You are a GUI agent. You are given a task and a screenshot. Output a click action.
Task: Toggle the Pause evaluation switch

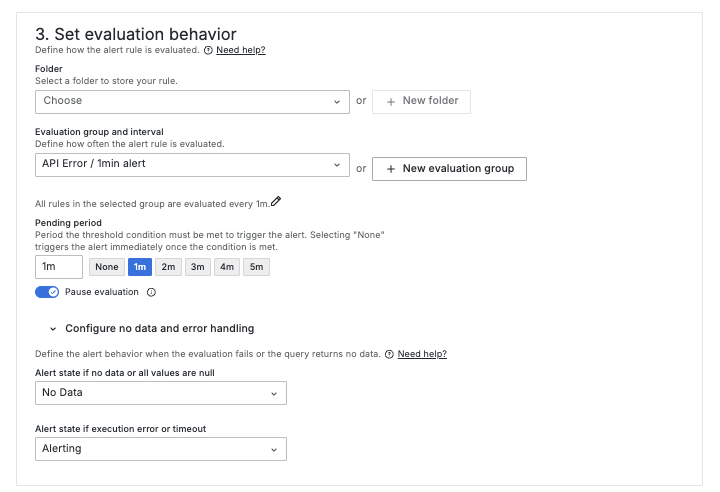pos(47,292)
